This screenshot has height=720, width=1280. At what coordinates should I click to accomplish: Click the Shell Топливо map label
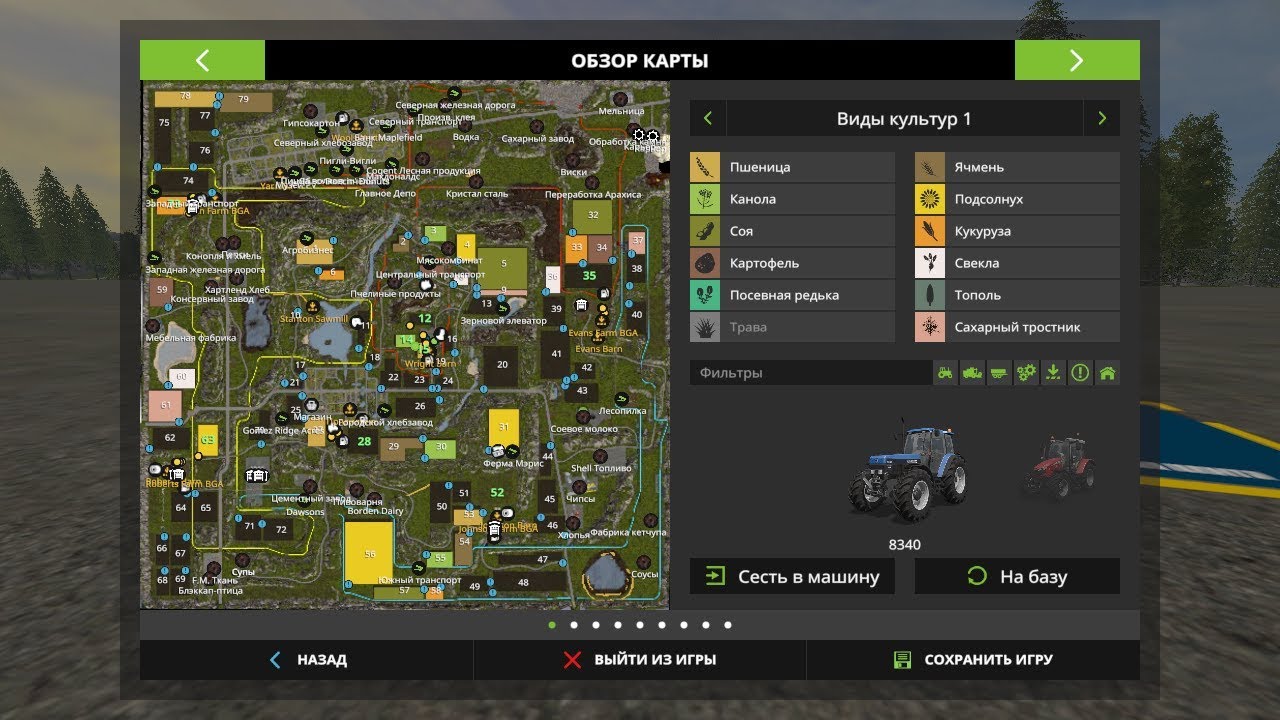coord(601,468)
